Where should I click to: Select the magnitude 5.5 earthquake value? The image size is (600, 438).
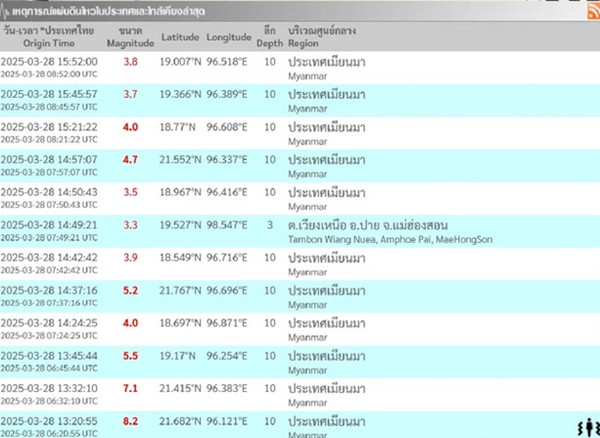(130, 356)
